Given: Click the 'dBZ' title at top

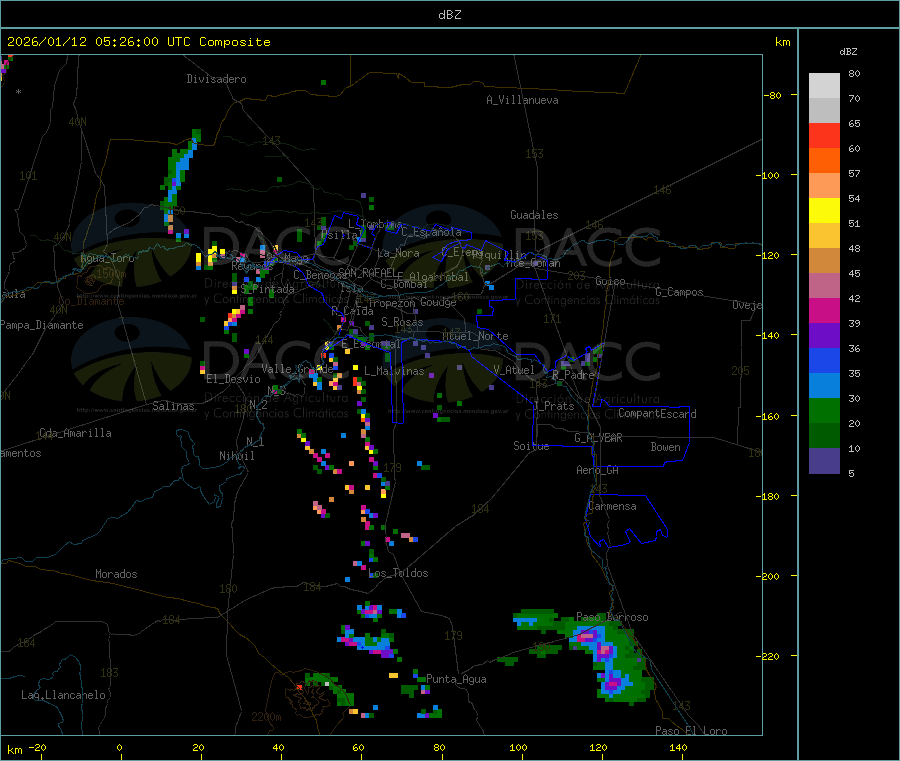Looking at the screenshot, I should [449, 15].
